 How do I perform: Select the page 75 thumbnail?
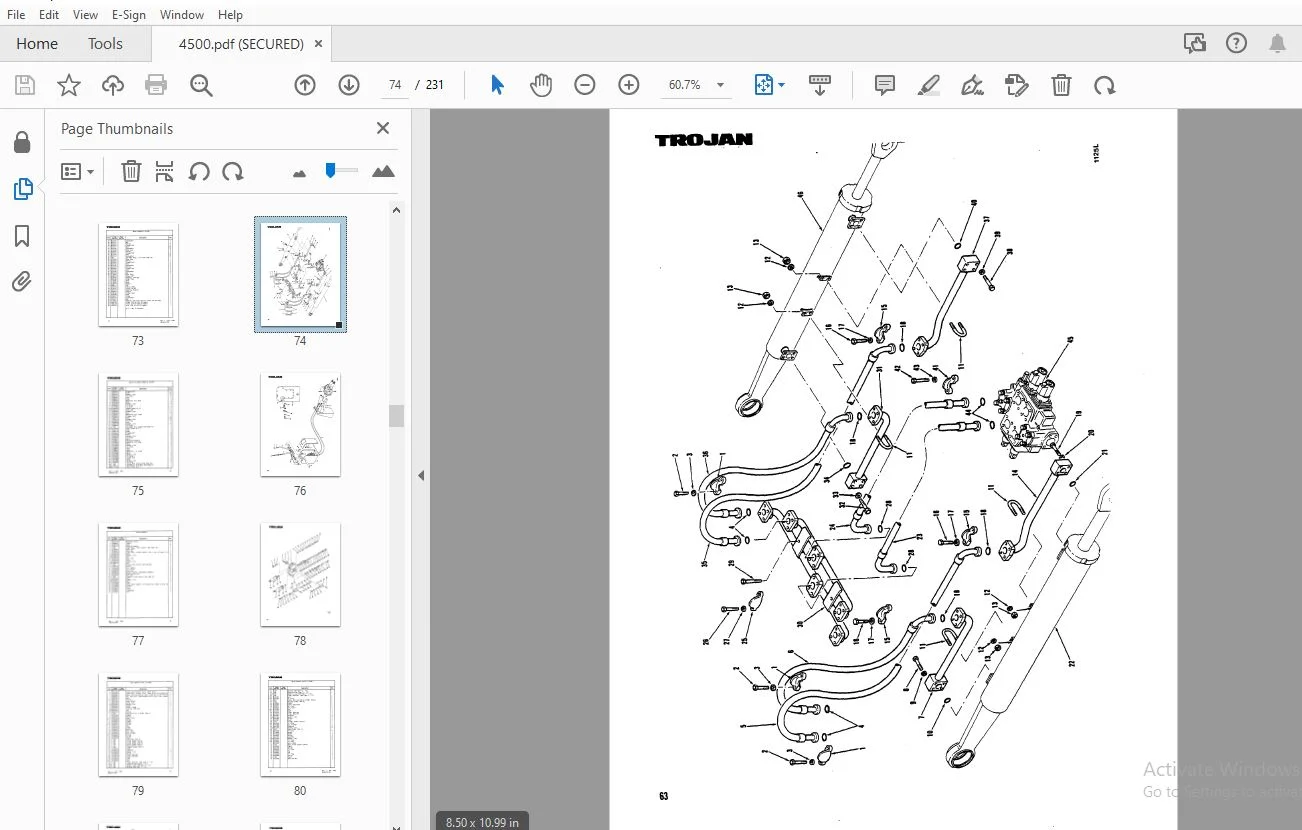[x=138, y=425]
